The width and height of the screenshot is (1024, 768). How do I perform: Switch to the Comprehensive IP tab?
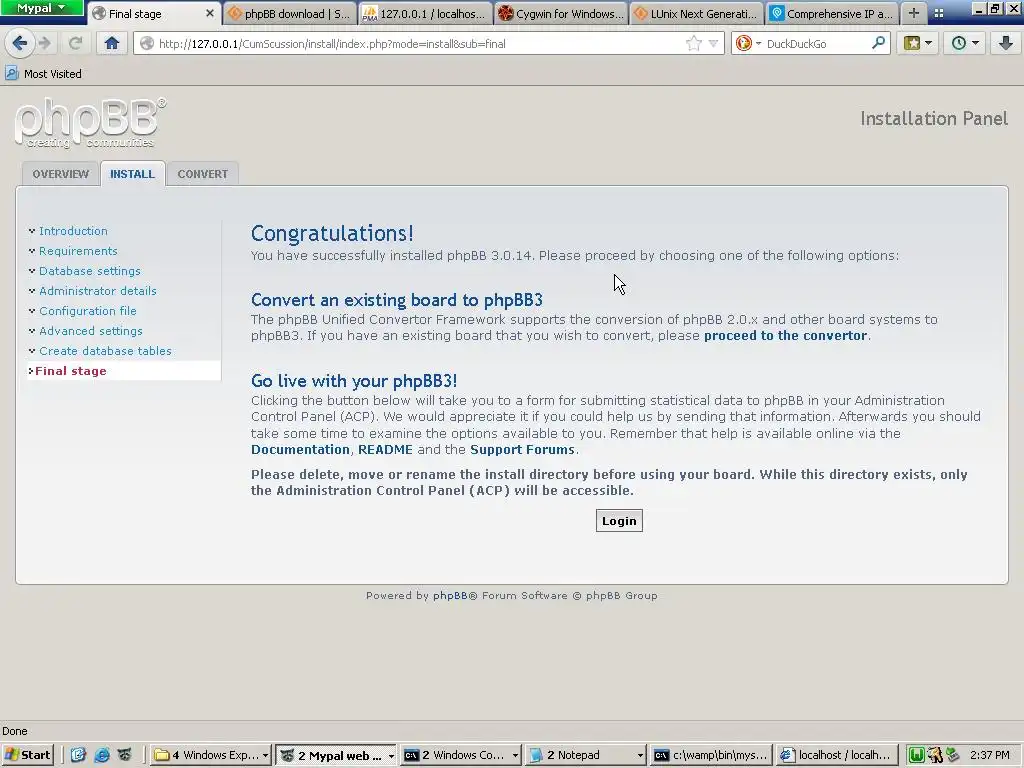[x=832, y=14]
